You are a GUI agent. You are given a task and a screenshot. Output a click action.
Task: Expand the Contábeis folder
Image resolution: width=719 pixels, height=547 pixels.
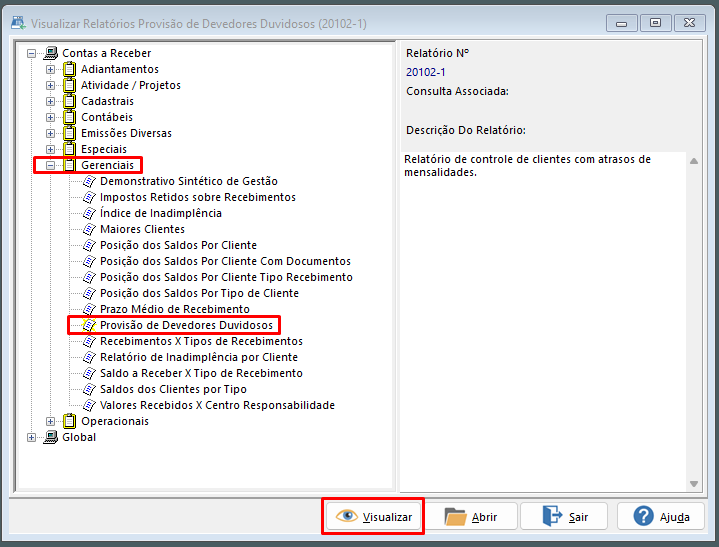click(x=50, y=118)
